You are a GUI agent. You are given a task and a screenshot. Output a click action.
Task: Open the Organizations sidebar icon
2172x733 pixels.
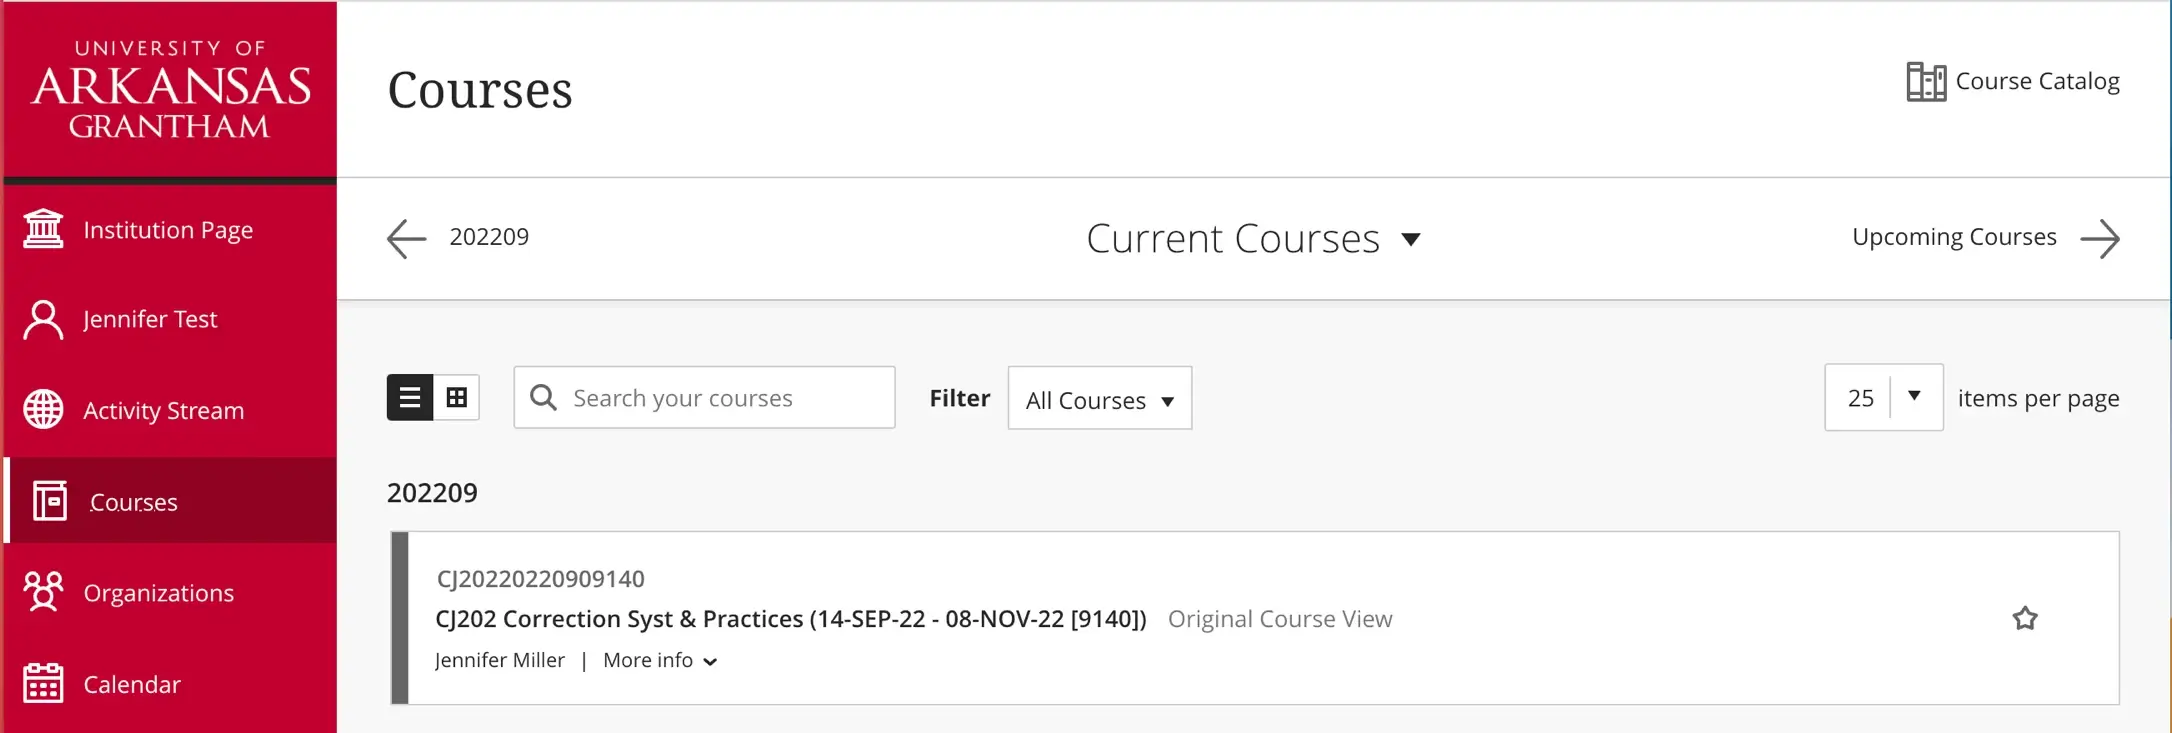(42, 592)
